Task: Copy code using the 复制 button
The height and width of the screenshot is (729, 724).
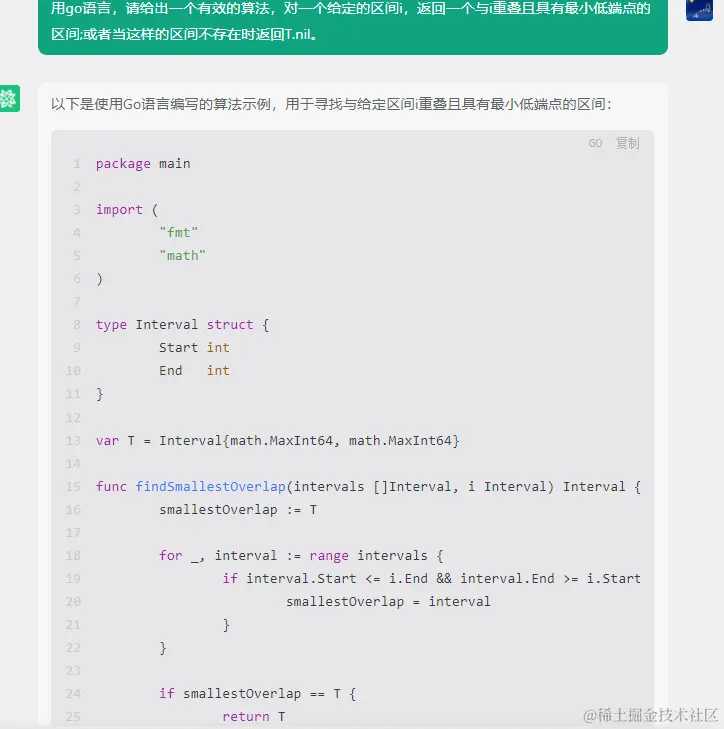Action: (627, 143)
